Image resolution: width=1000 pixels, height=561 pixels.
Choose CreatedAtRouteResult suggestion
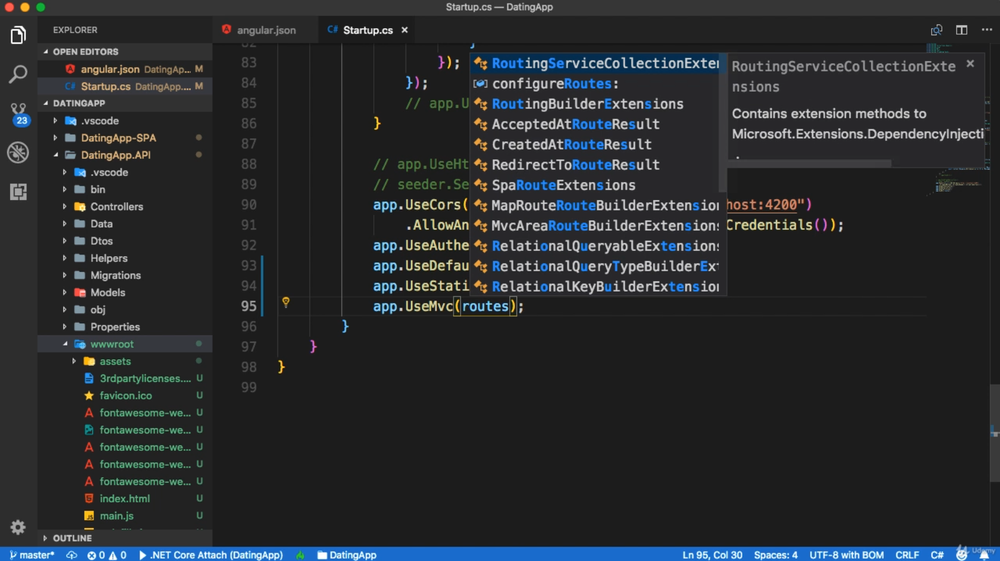point(595,145)
